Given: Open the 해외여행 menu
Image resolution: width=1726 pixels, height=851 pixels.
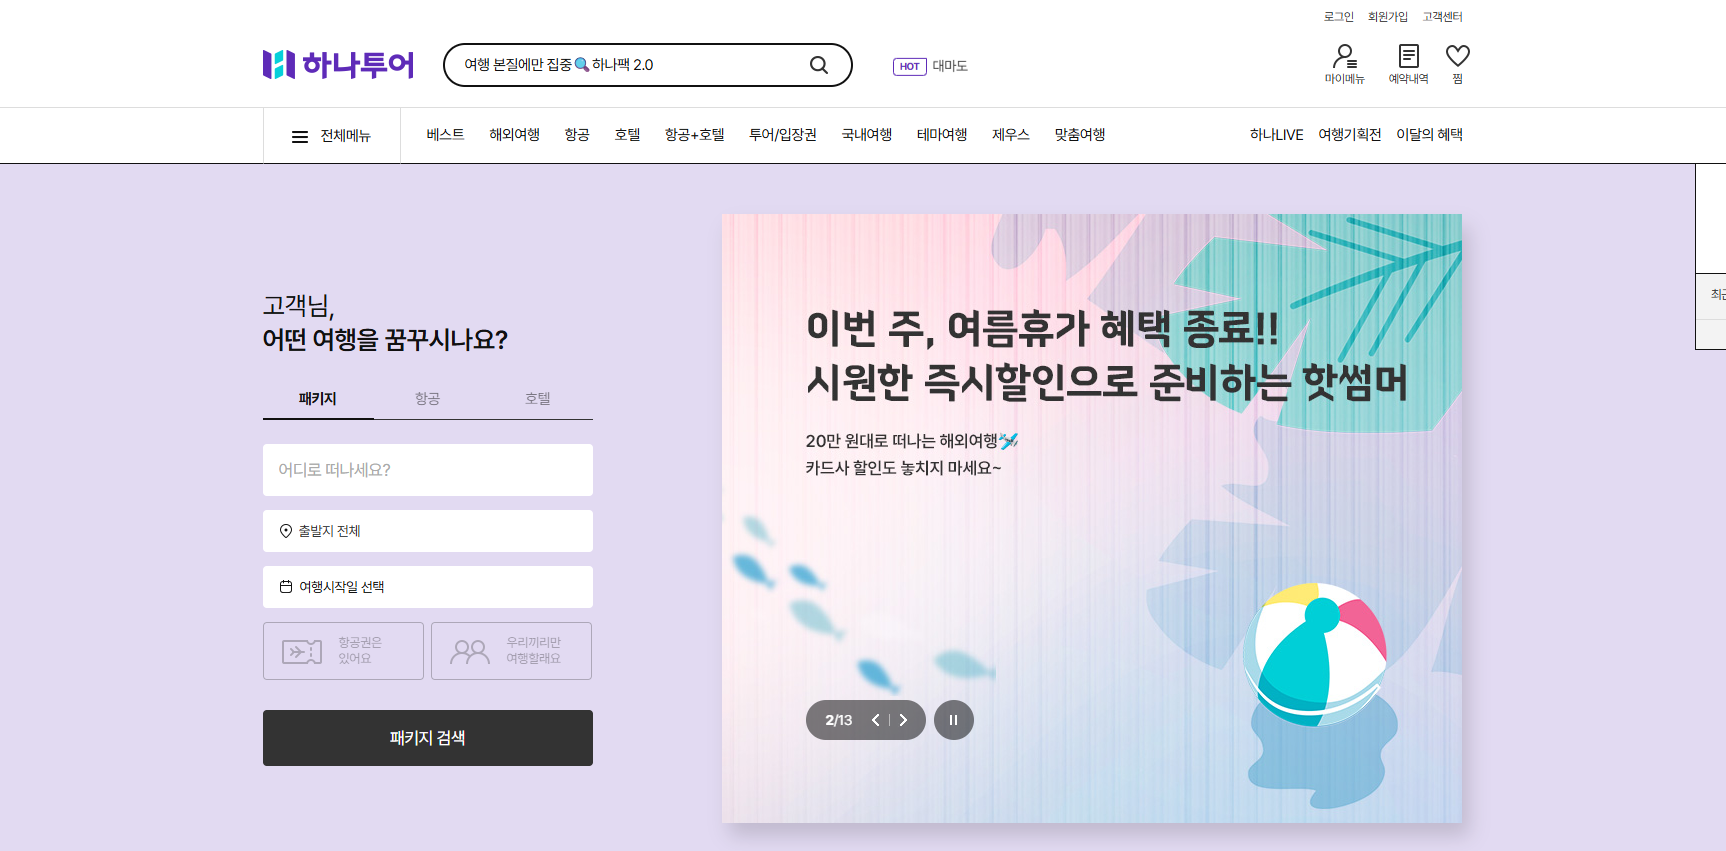Looking at the screenshot, I should pyautogui.click(x=514, y=135).
